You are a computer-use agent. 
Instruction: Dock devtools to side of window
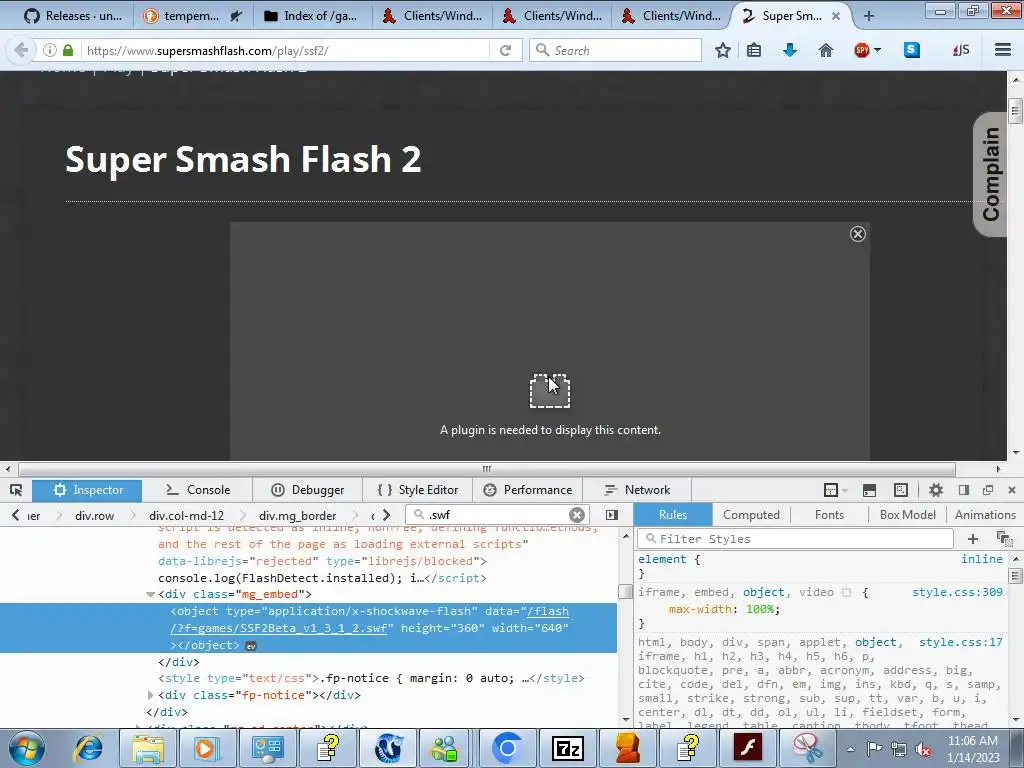point(964,490)
